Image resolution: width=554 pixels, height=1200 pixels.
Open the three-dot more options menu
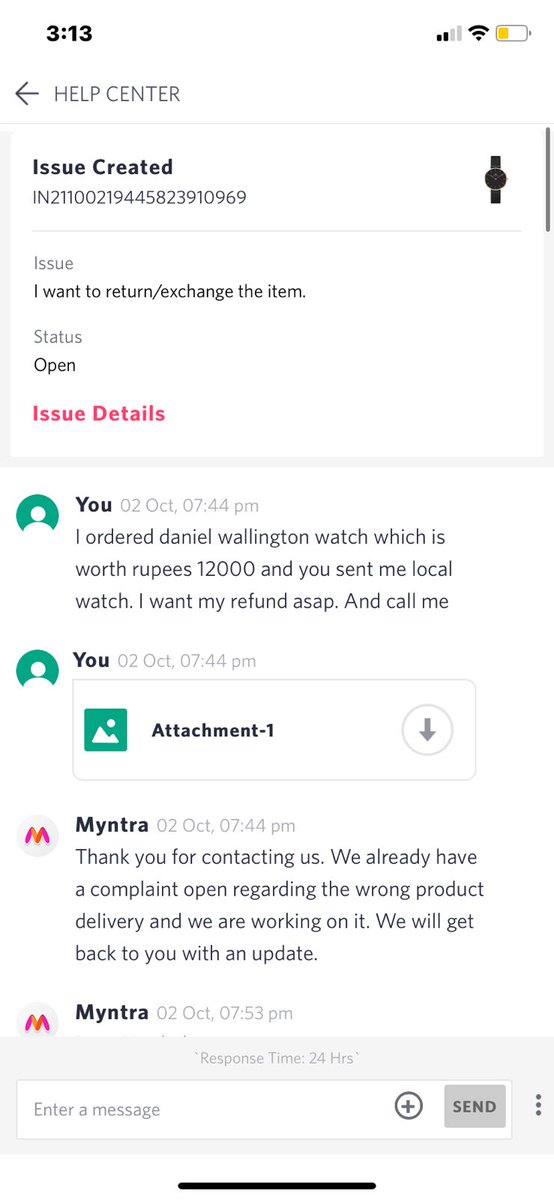(x=538, y=1106)
